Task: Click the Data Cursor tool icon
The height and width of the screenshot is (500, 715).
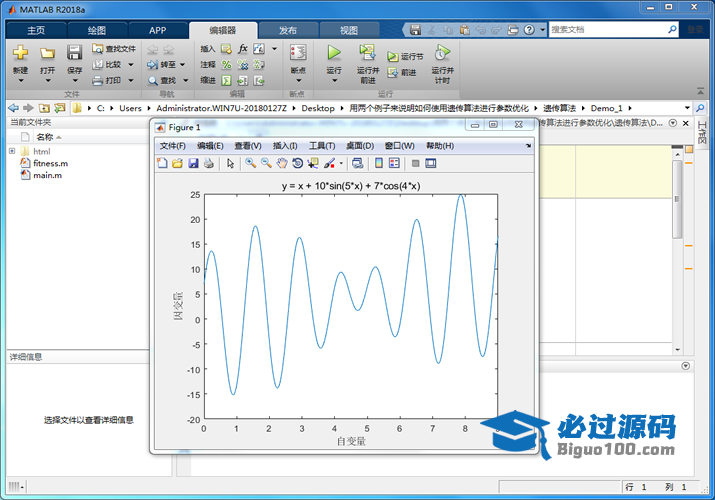Action: click(x=313, y=163)
